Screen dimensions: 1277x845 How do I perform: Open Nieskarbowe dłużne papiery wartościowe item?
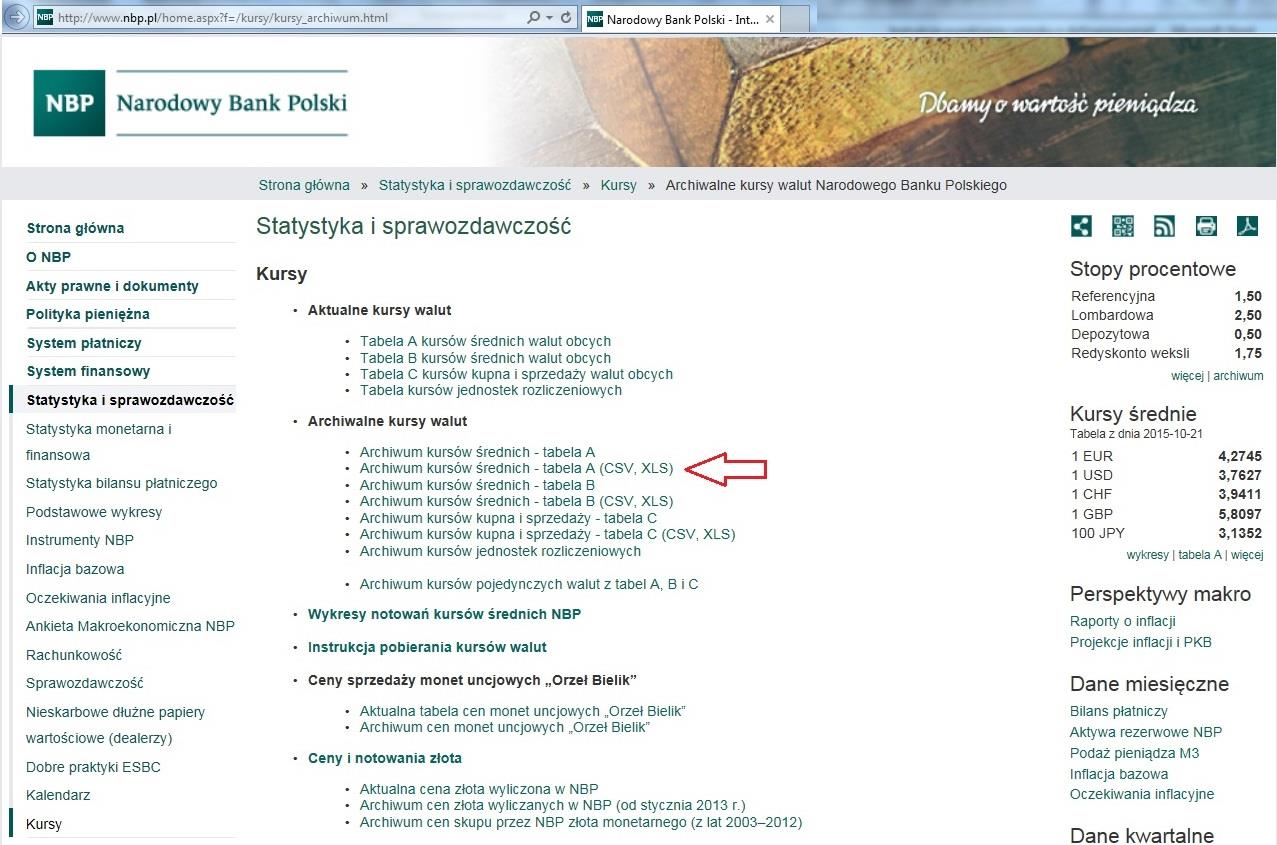coord(115,725)
